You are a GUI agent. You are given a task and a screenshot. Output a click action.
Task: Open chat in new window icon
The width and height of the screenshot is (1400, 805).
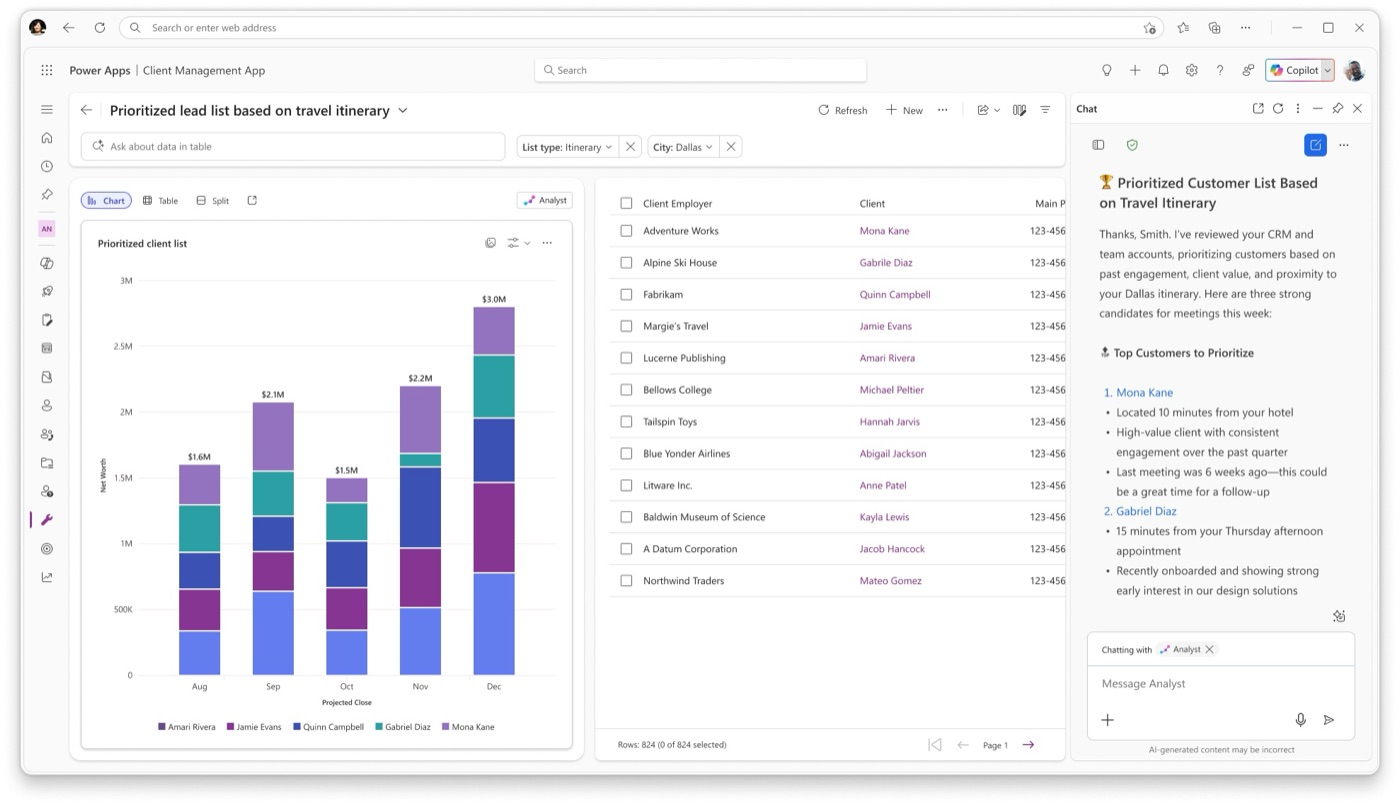click(1258, 108)
